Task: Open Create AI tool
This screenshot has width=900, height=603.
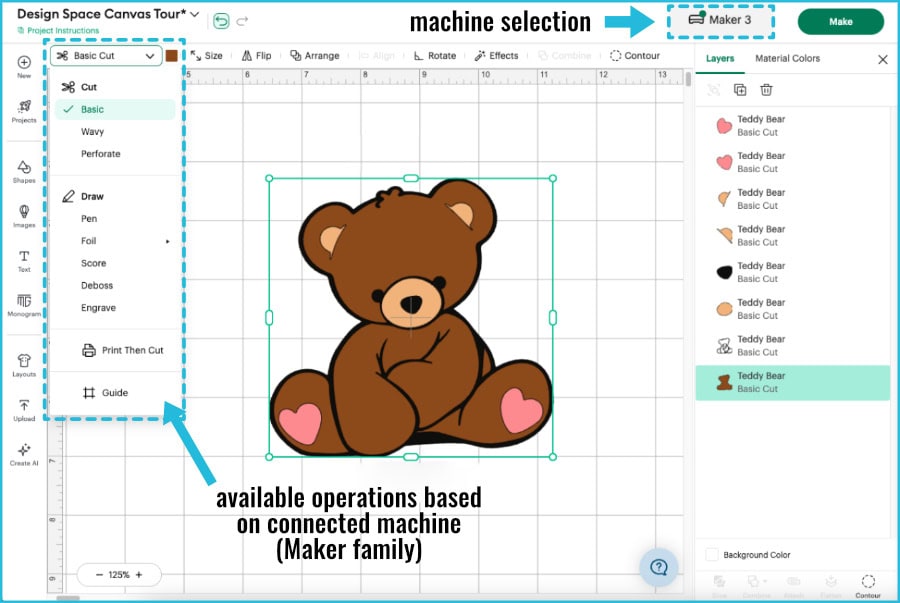Action: point(24,455)
